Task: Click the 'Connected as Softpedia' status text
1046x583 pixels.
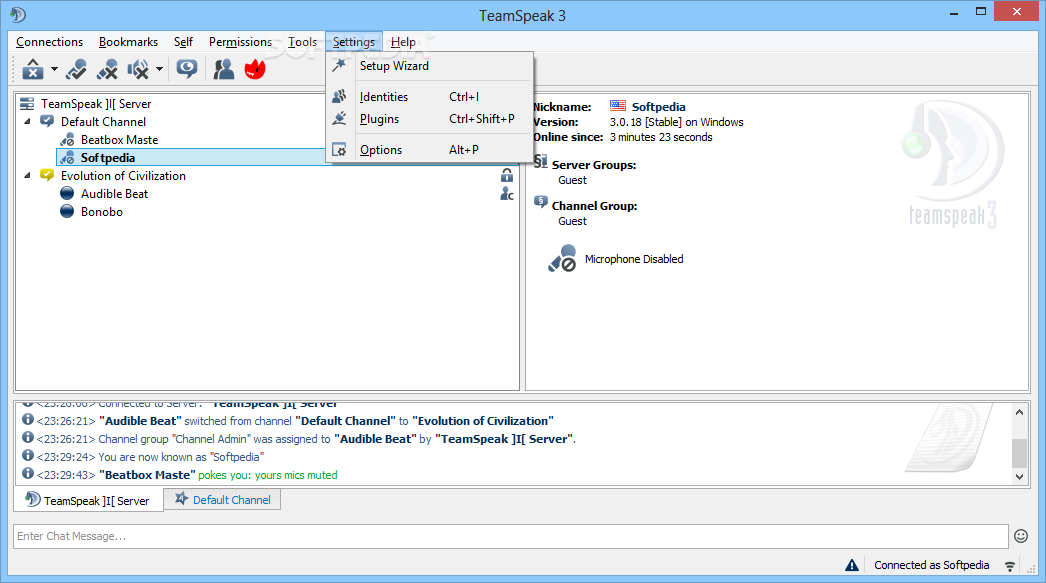Action: [x=931, y=565]
